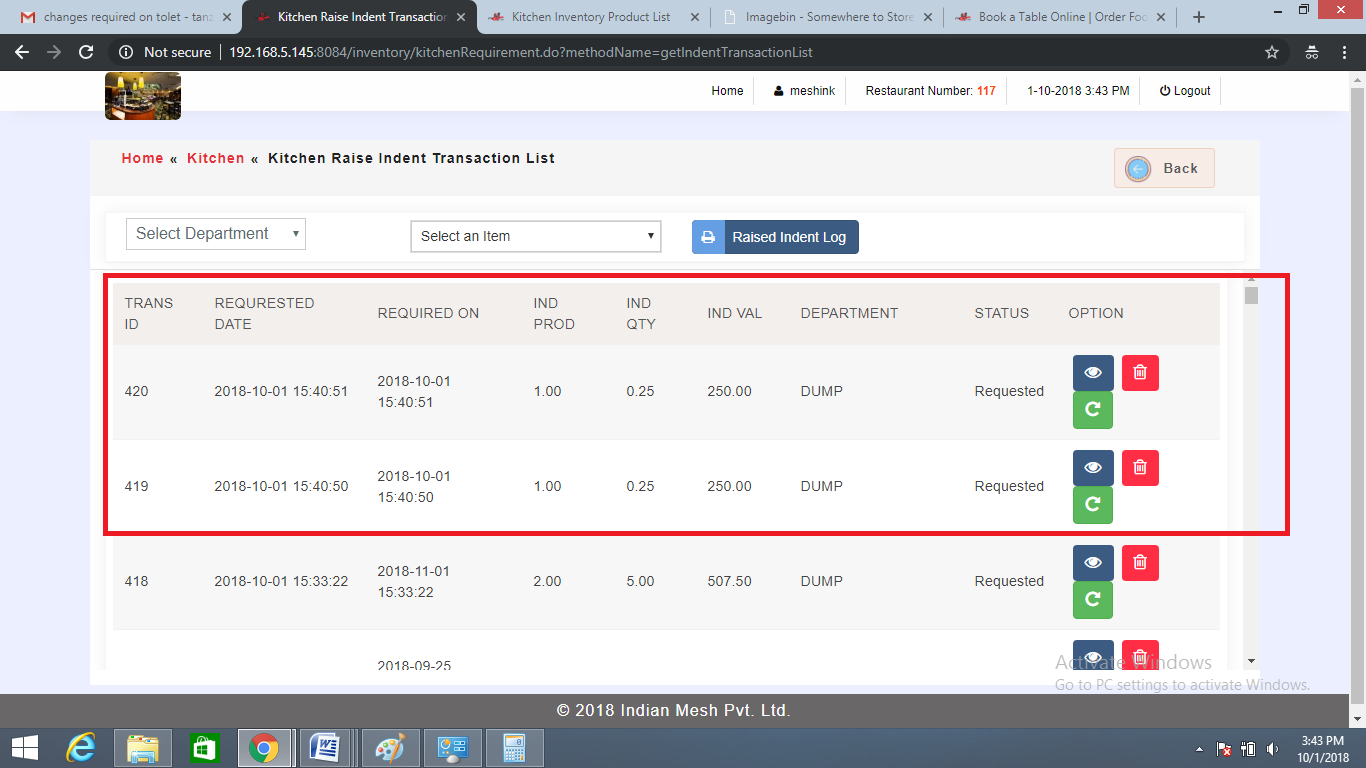The image size is (1366, 768).
Task: Switch to Kitchen Inventory Product List tab
Action: click(x=592, y=17)
